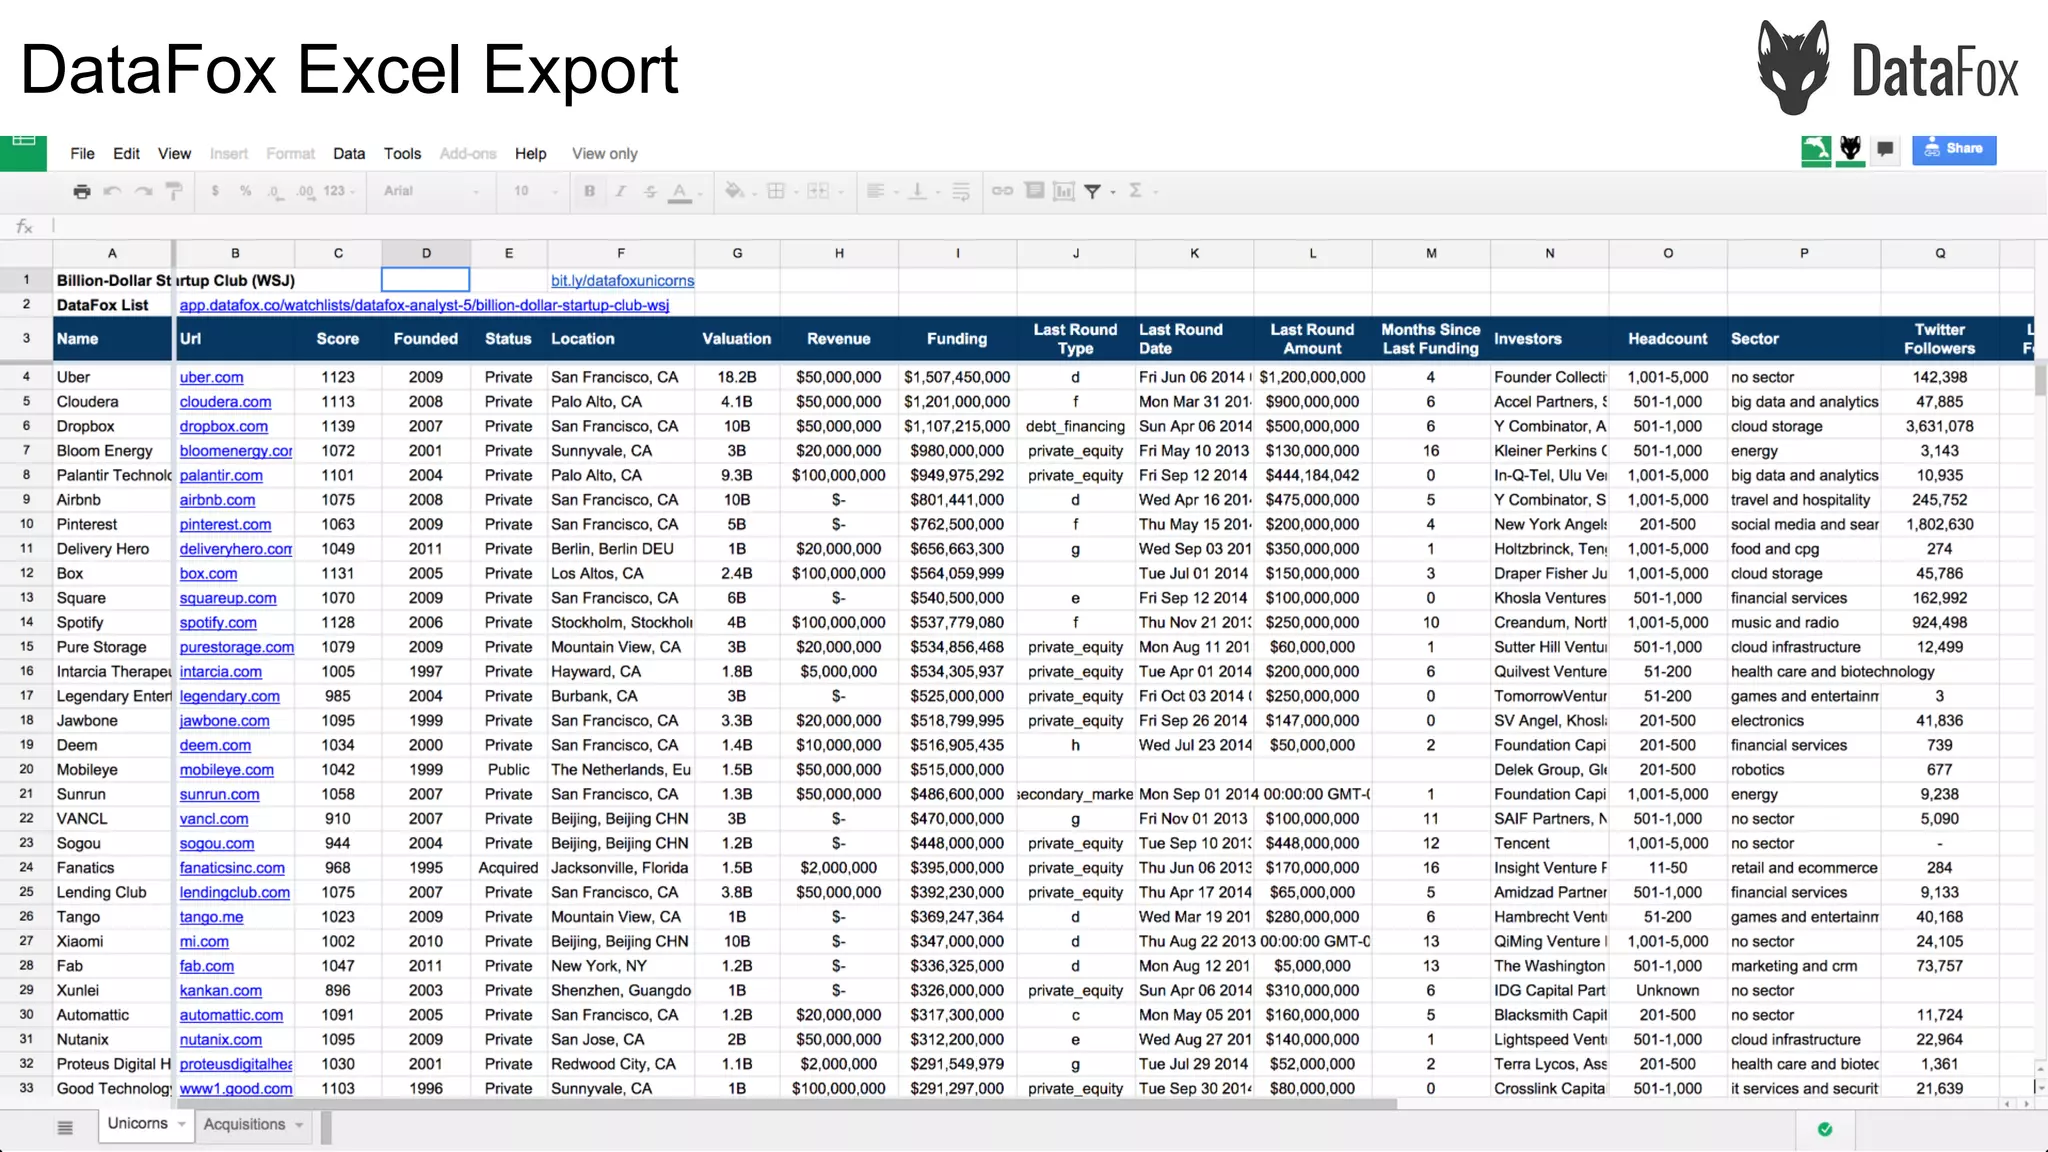Click the Wrap text icon
This screenshot has width=2048, height=1152.
(961, 191)
